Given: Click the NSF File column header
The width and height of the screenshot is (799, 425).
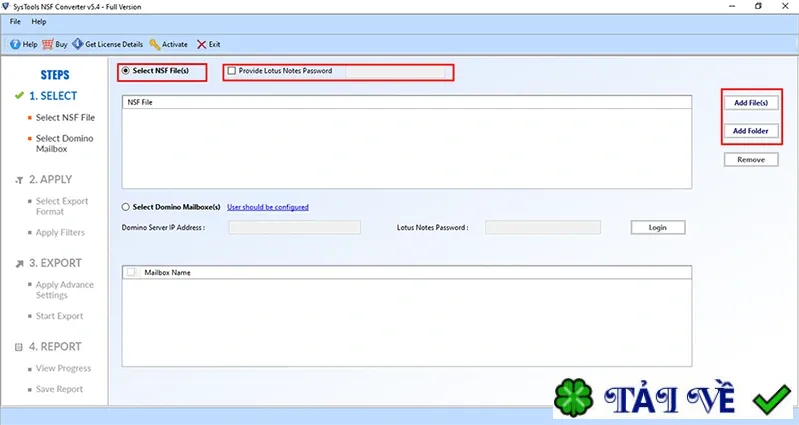Looking at the screenshot, I should (x=407, y=102).
